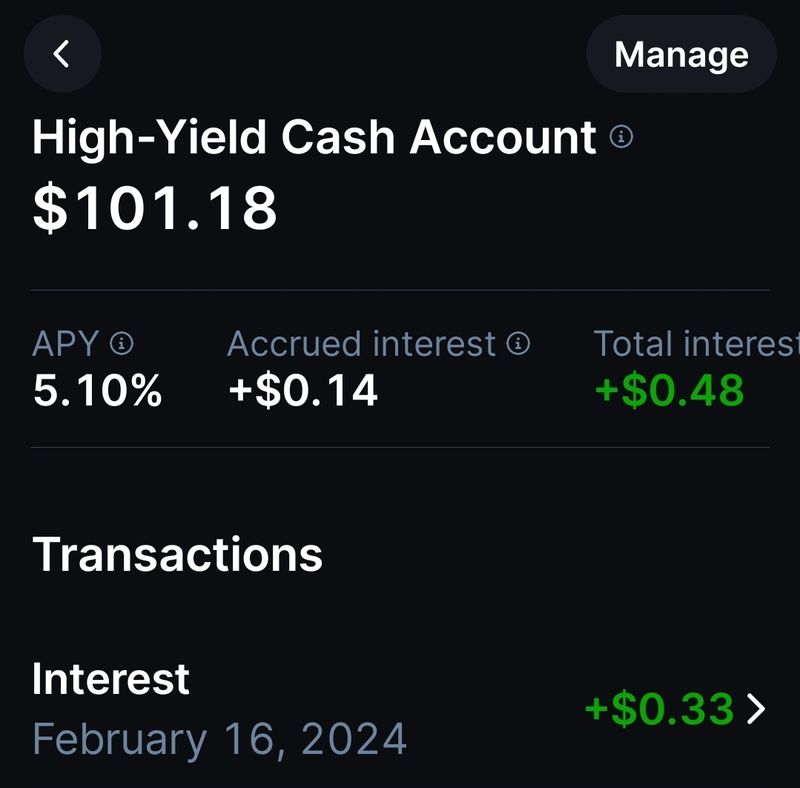Tap the divider line below the balance
Screen dimensions: 800x788
(x=400, y=290)
